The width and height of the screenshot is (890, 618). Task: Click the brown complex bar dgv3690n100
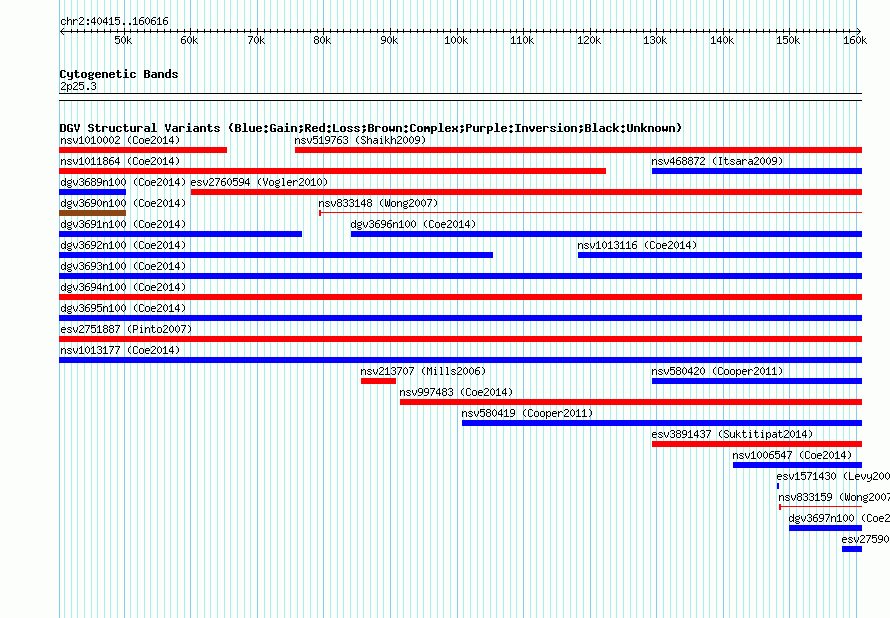[93, 213]
